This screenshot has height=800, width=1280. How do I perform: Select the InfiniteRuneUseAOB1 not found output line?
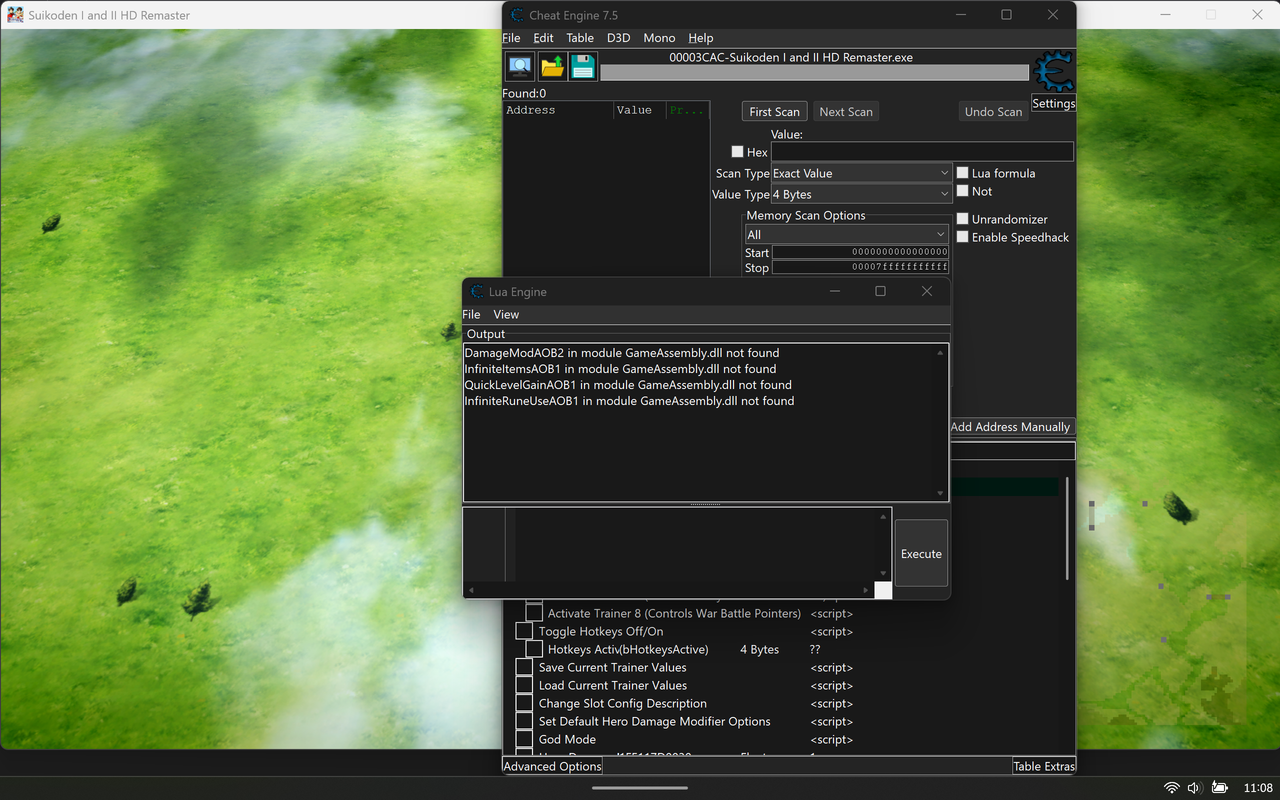coord(629,401)
